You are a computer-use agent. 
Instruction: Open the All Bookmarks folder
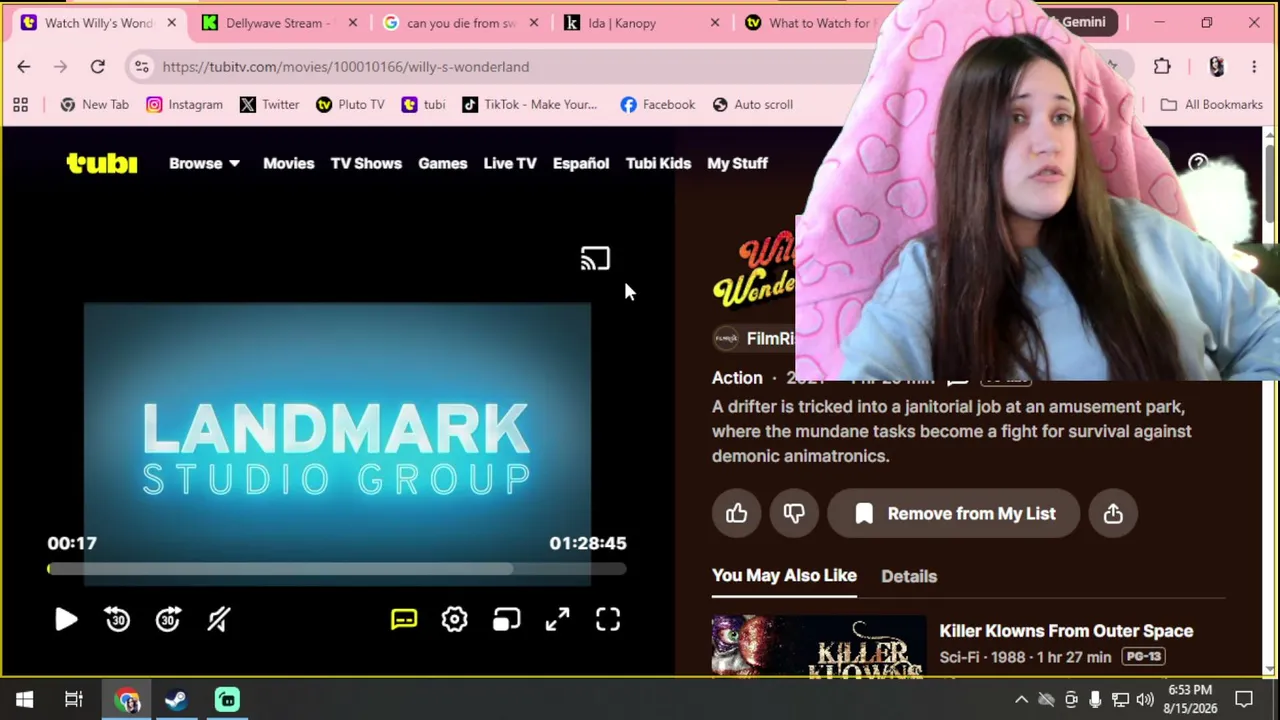click(x=1211, y=104)
